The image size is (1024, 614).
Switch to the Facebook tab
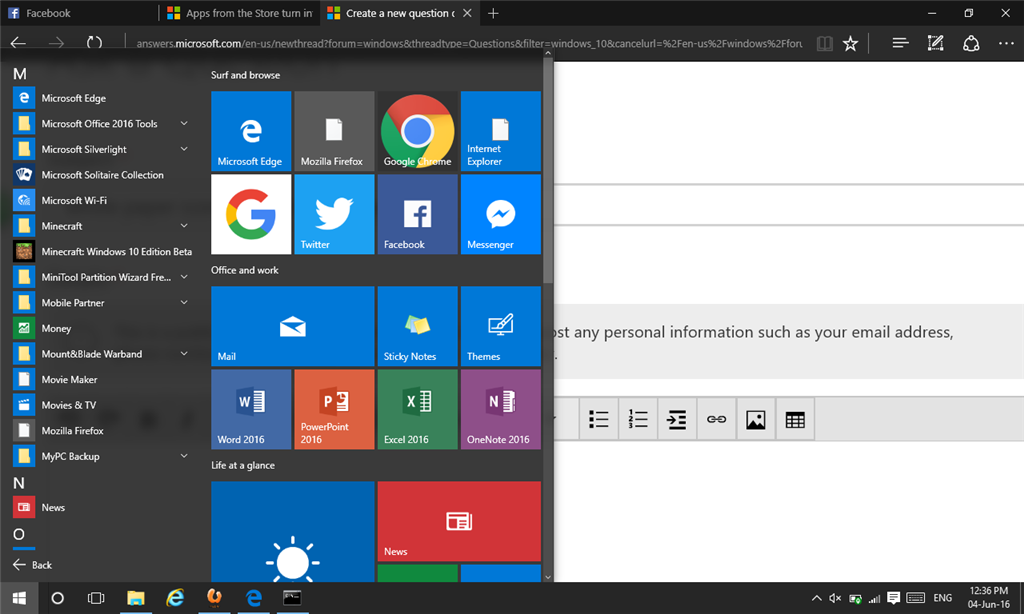[79, 13]
